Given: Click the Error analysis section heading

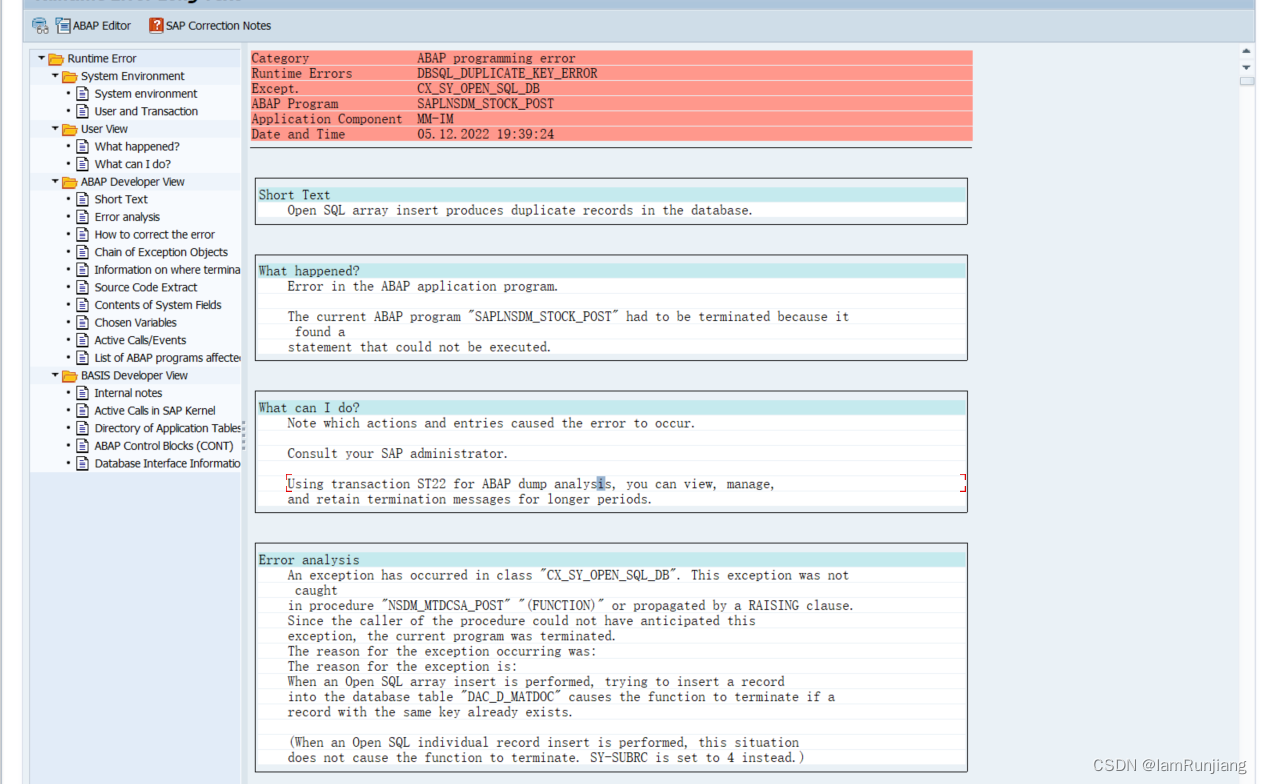Looking at the screenshot, I should [309, 560].
